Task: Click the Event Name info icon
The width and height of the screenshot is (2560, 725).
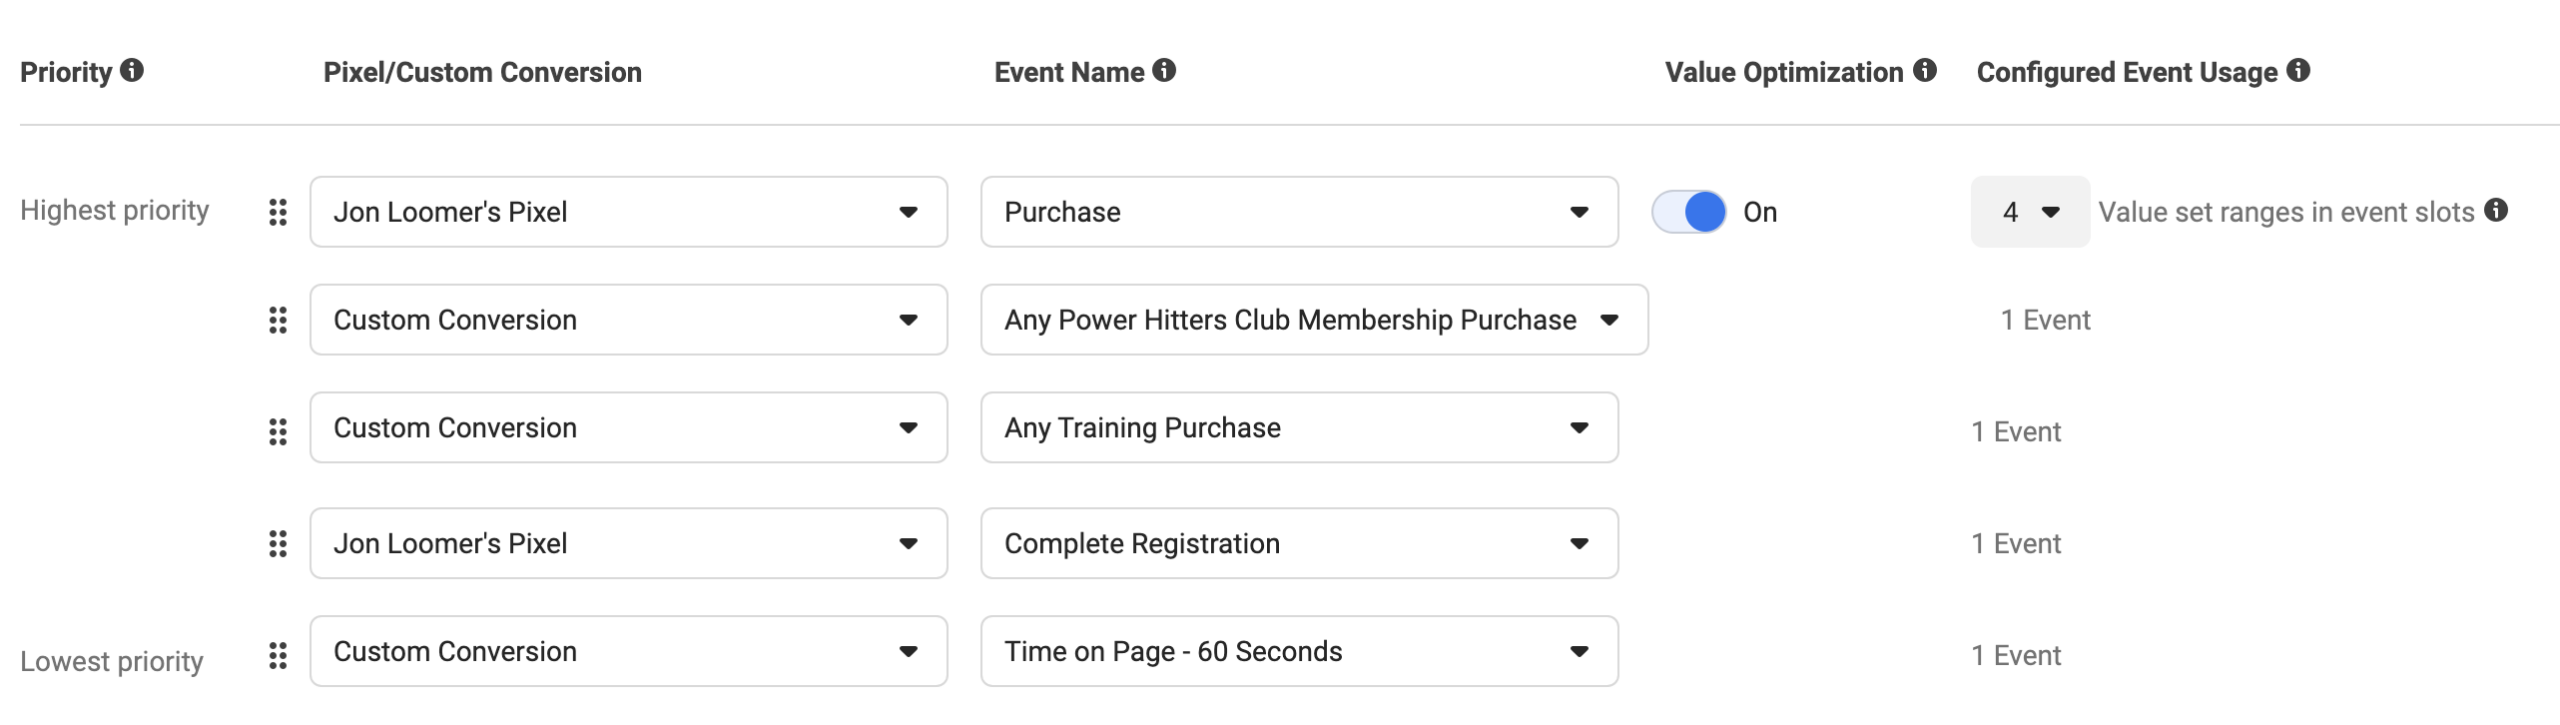Action: coord(1164,71)
